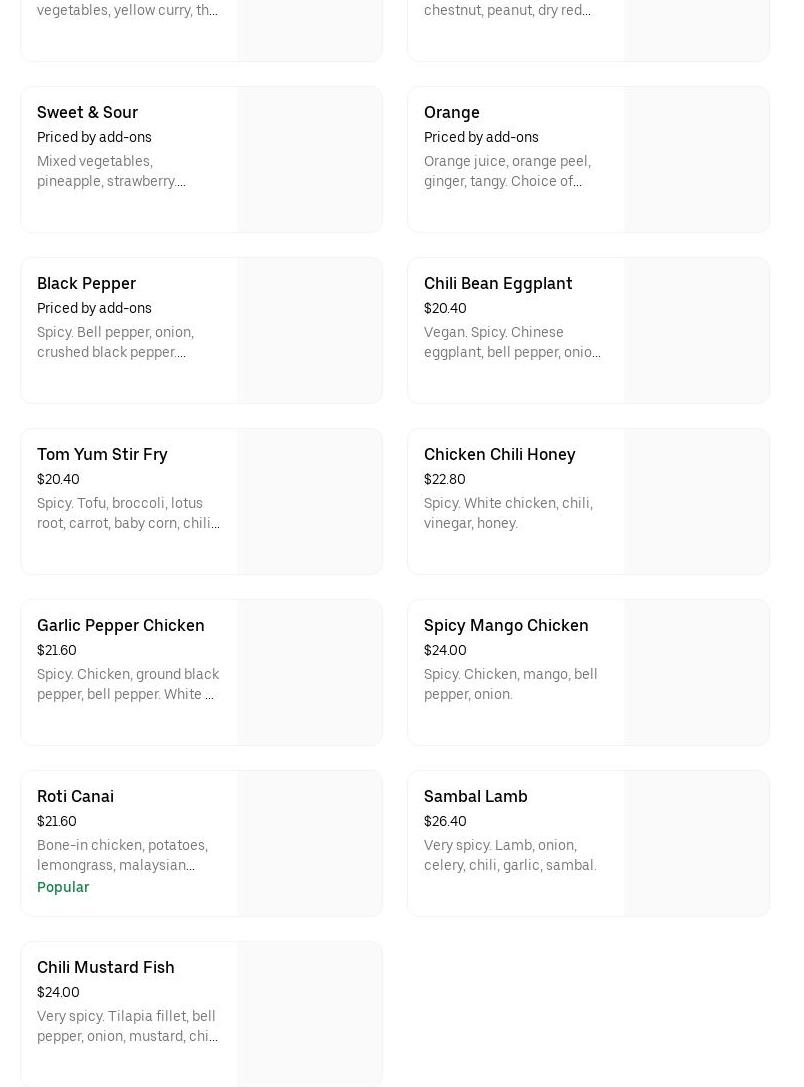Select the Sambal Lamb title
The width and height of the screenshot is (804, 1087).
tap(476, 796)
